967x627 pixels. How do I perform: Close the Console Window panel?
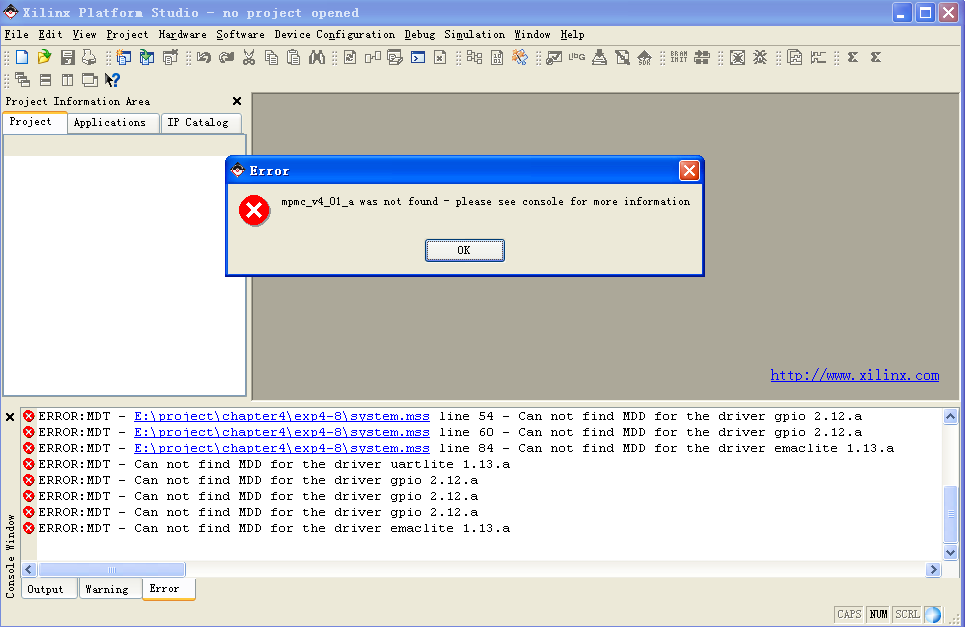click(10, 417)
